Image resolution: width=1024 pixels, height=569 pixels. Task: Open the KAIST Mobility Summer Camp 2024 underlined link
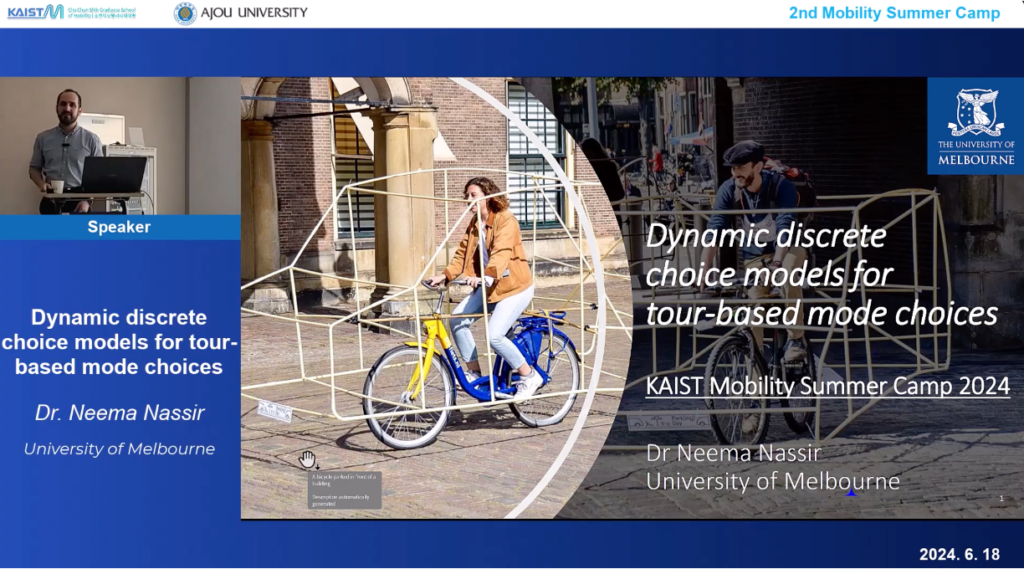click(828, 386)
